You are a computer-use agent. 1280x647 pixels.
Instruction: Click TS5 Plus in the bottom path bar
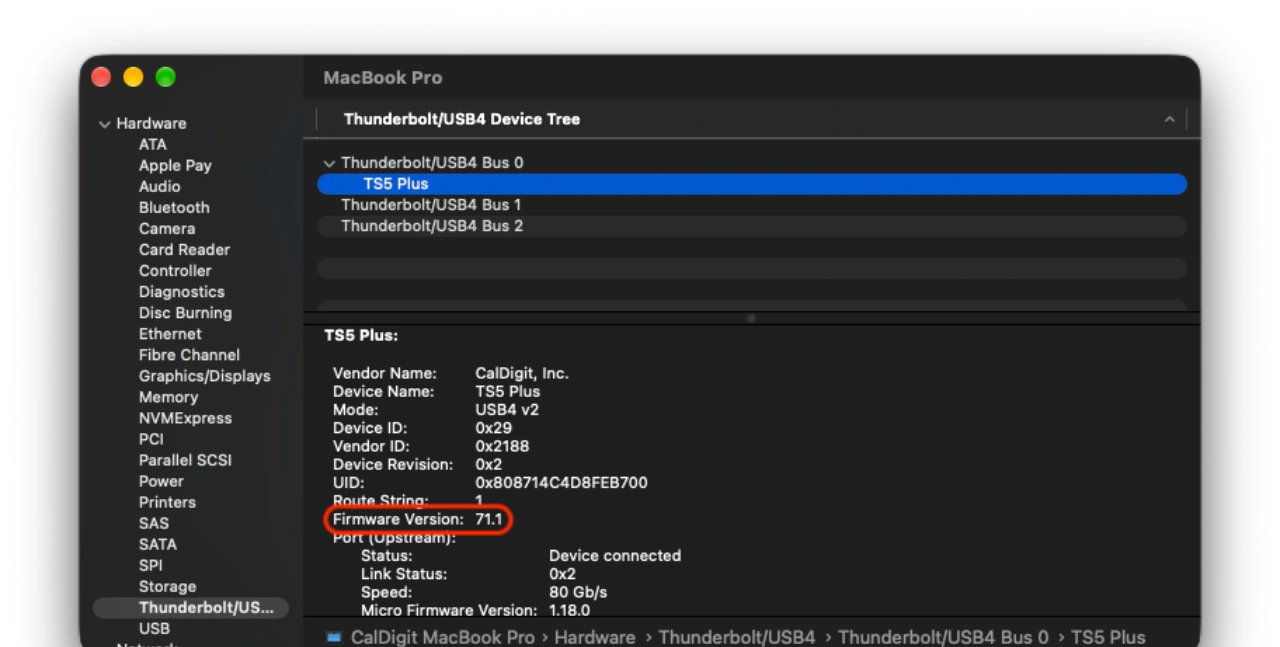click(x=1108, y=637)
